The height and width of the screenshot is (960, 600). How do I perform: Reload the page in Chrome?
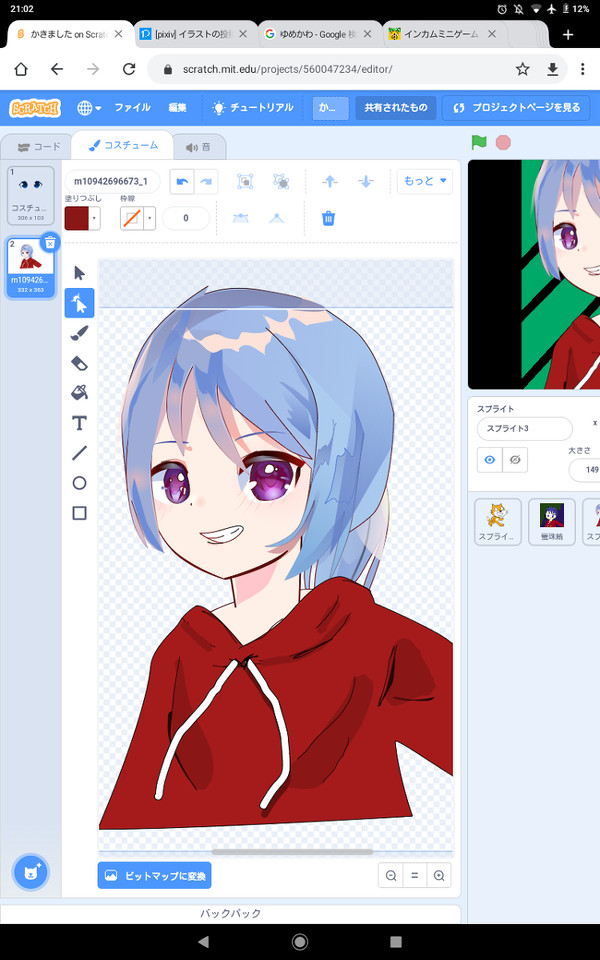(129, 69)
